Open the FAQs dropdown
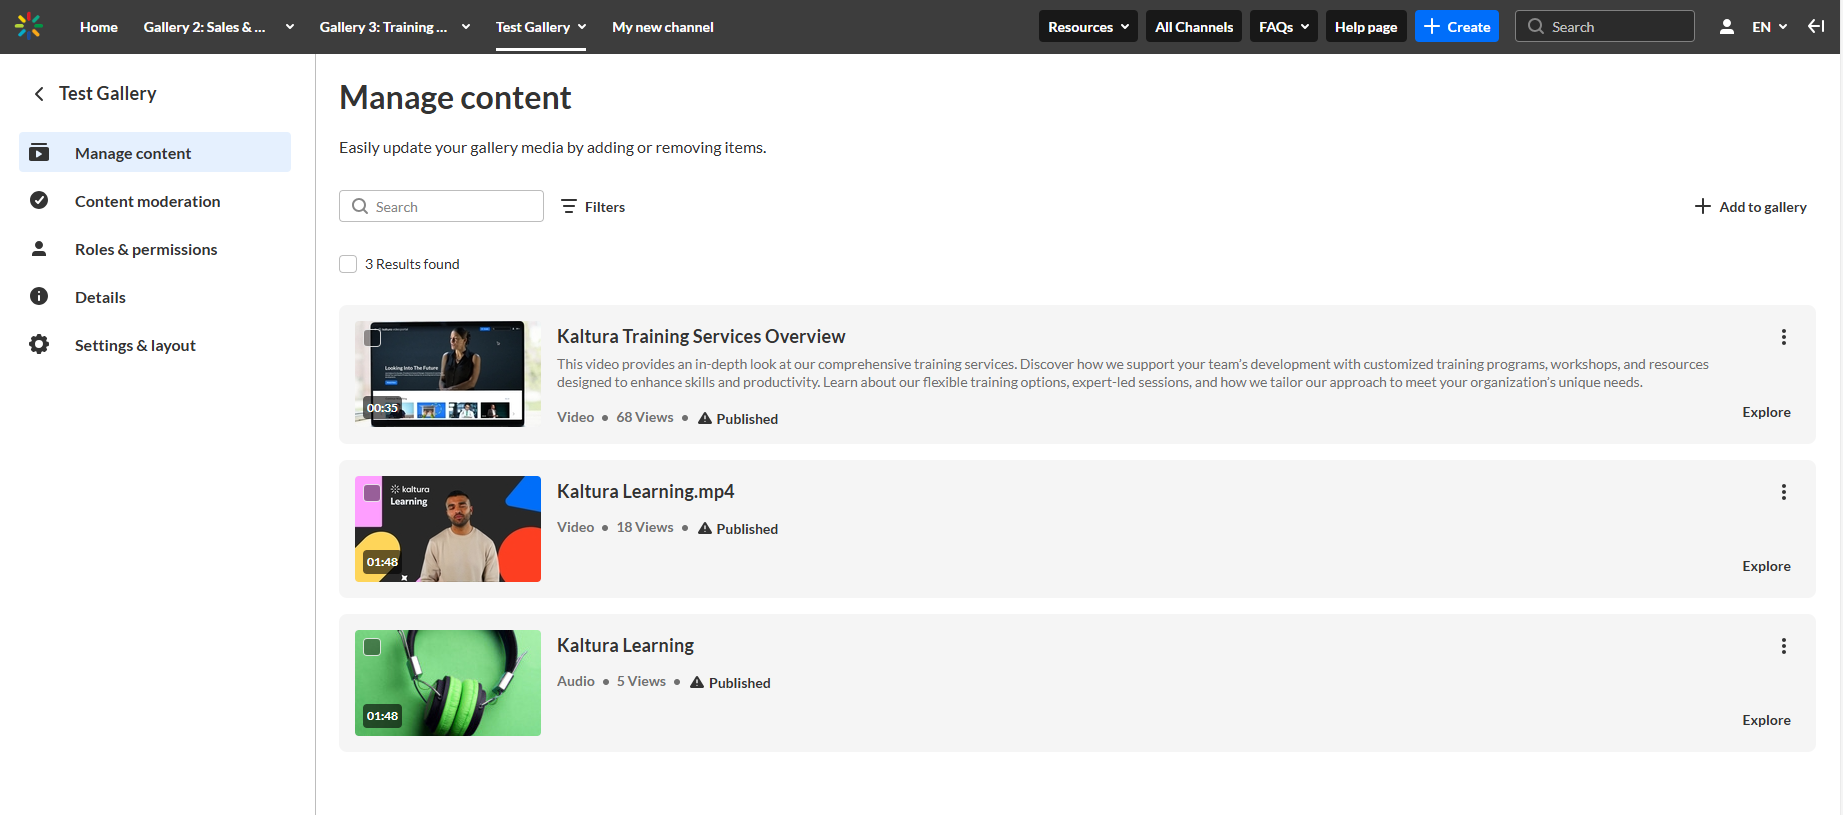 click(x=1284, y=27)
